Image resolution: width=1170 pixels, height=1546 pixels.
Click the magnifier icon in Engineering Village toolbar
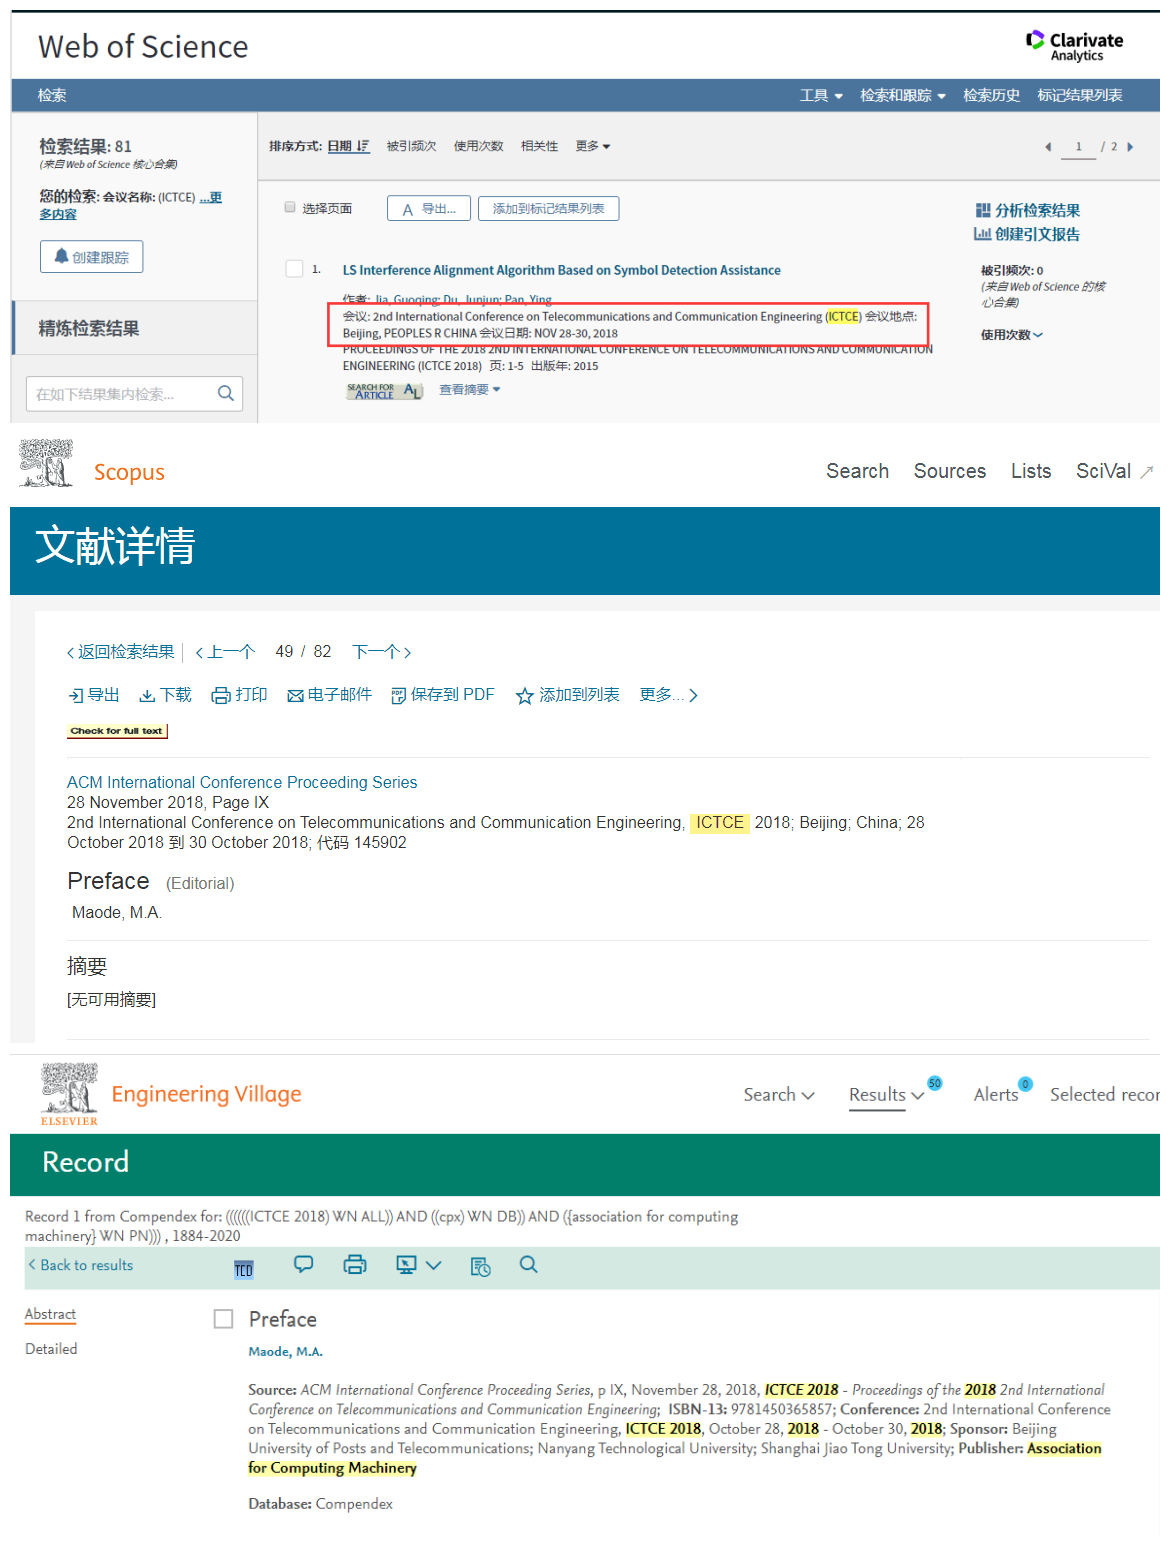(529, 1265)
